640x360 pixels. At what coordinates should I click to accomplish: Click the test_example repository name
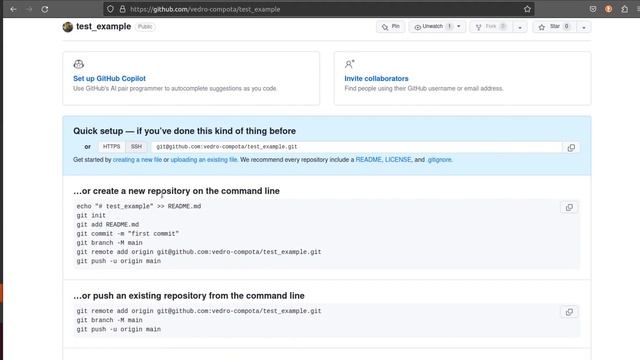(x=104, y=27)
